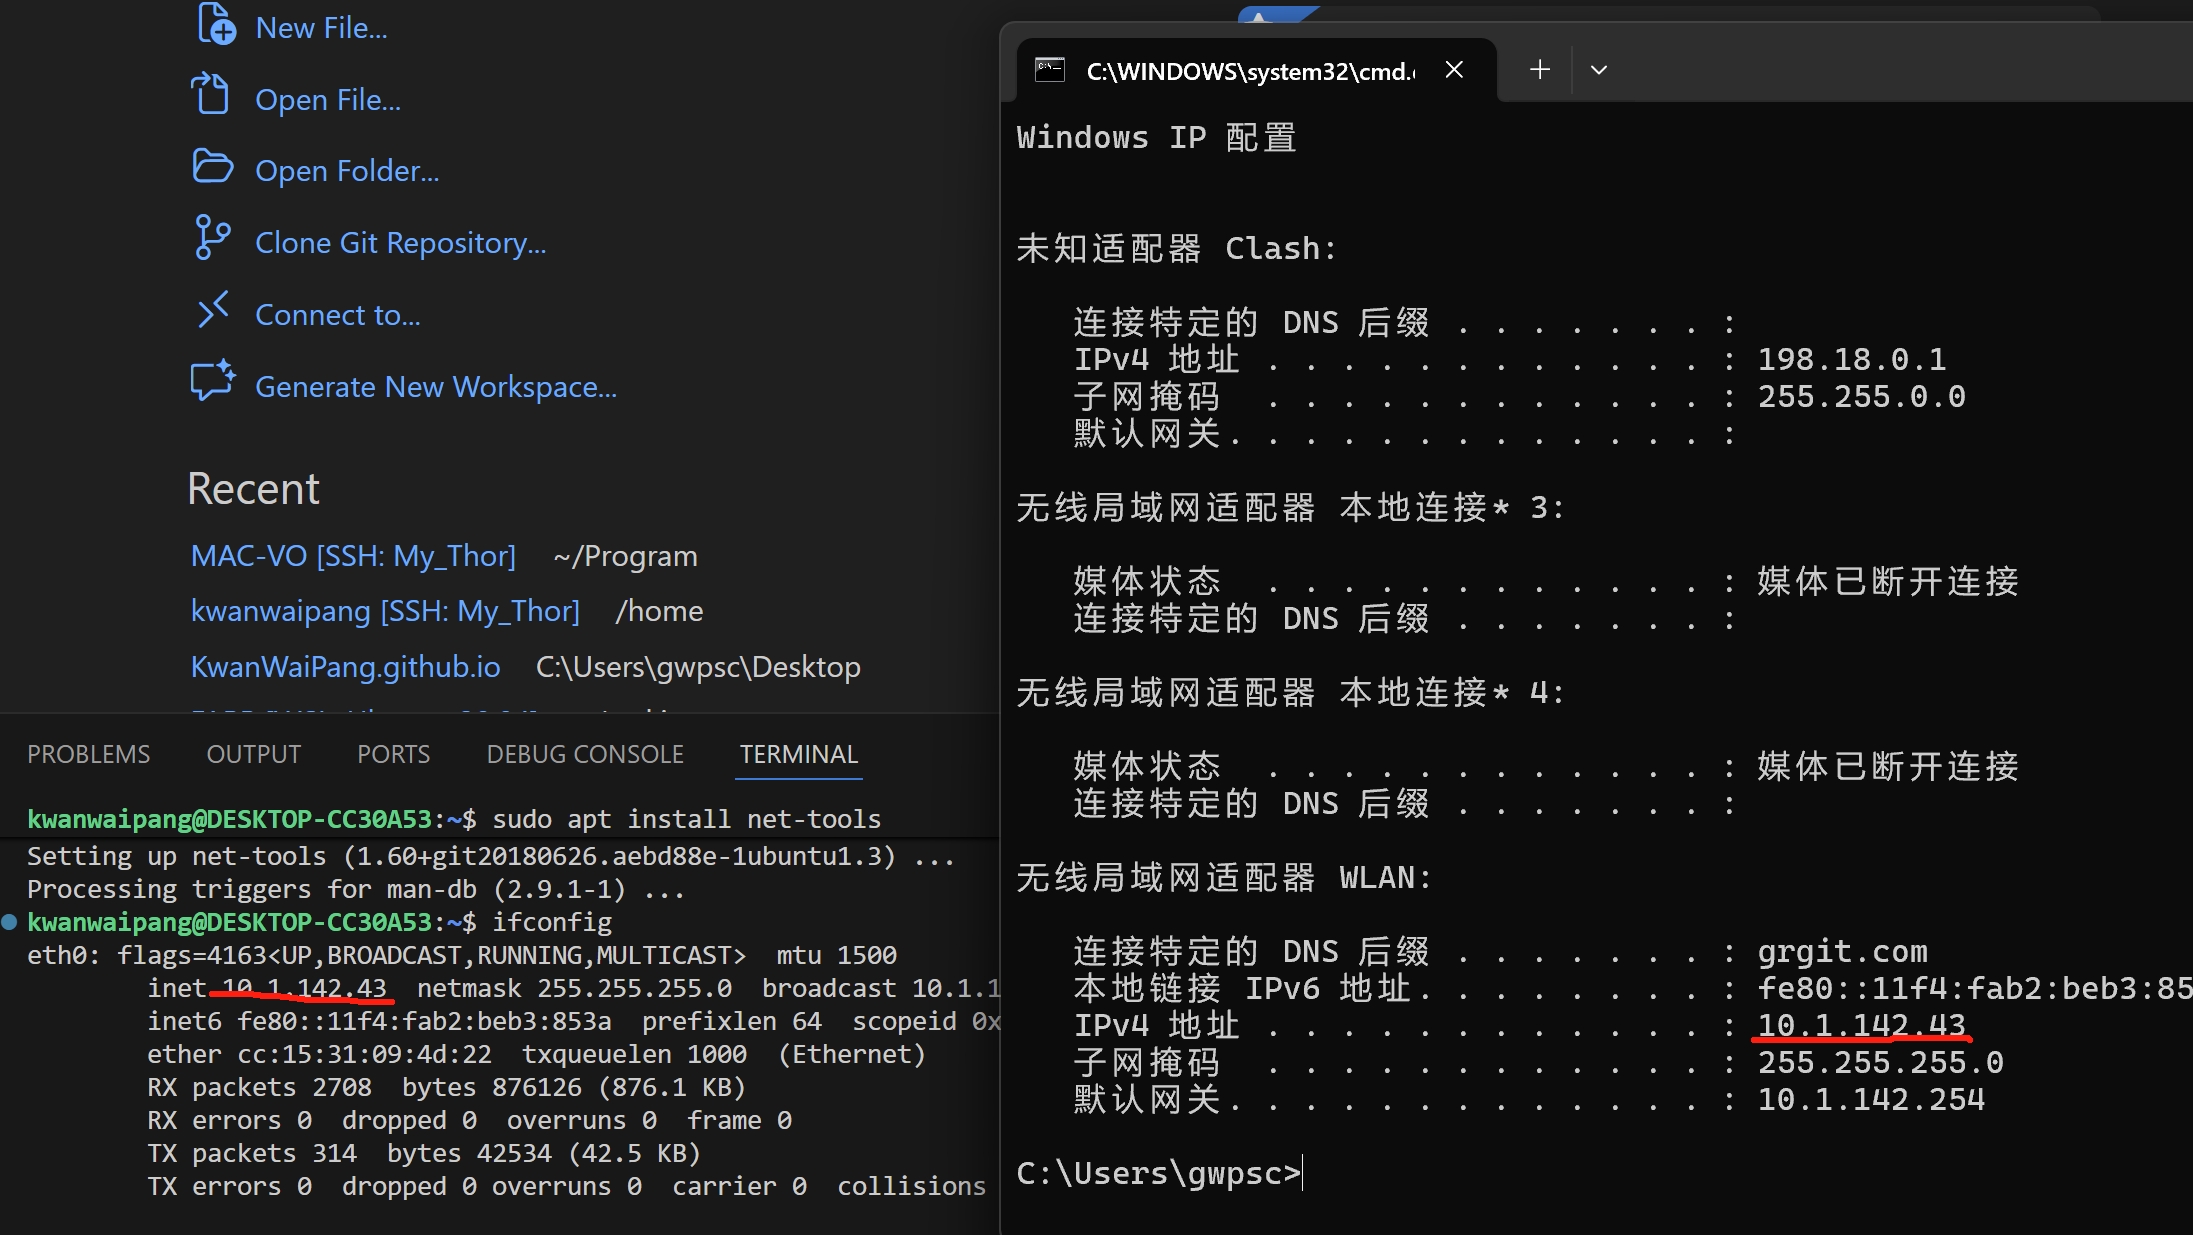This screenshot has width=2193, height=1235.
Task: Open the terminal profile dropdown chevron
Action: [1598, 70]
